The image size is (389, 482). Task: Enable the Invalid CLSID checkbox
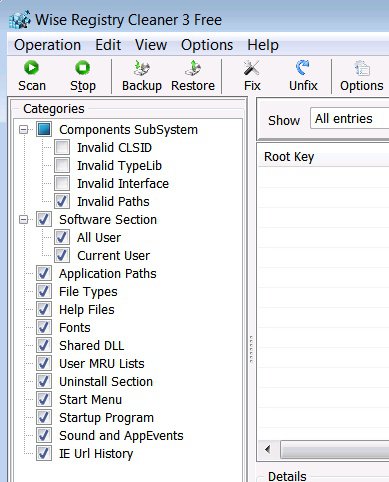click(x=62, y=147)
